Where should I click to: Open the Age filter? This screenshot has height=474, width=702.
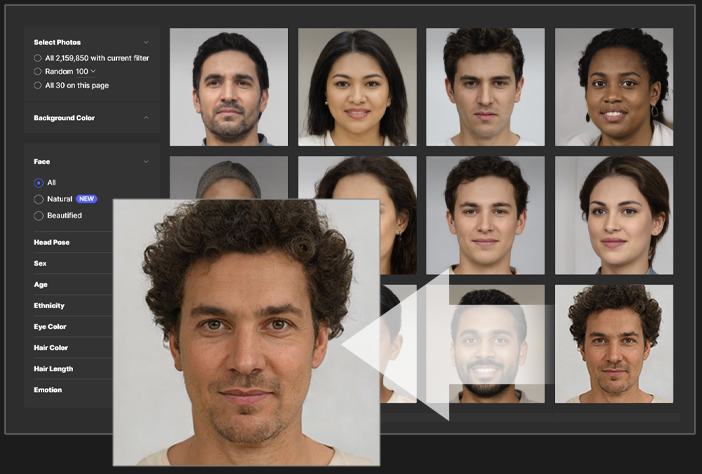(x=40, y=284)
